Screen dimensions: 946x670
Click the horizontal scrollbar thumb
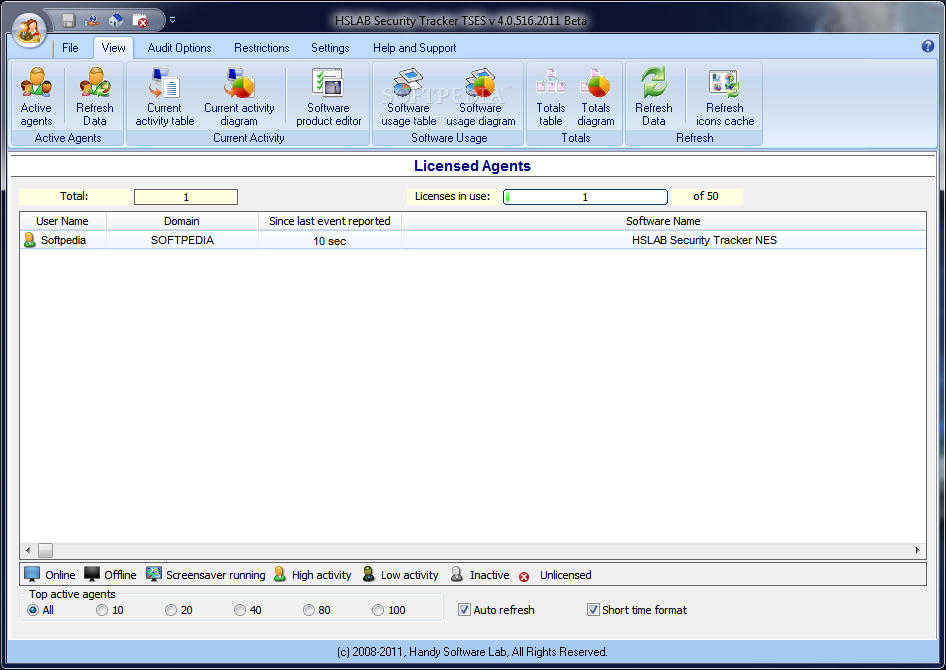[x=45, y=550]
